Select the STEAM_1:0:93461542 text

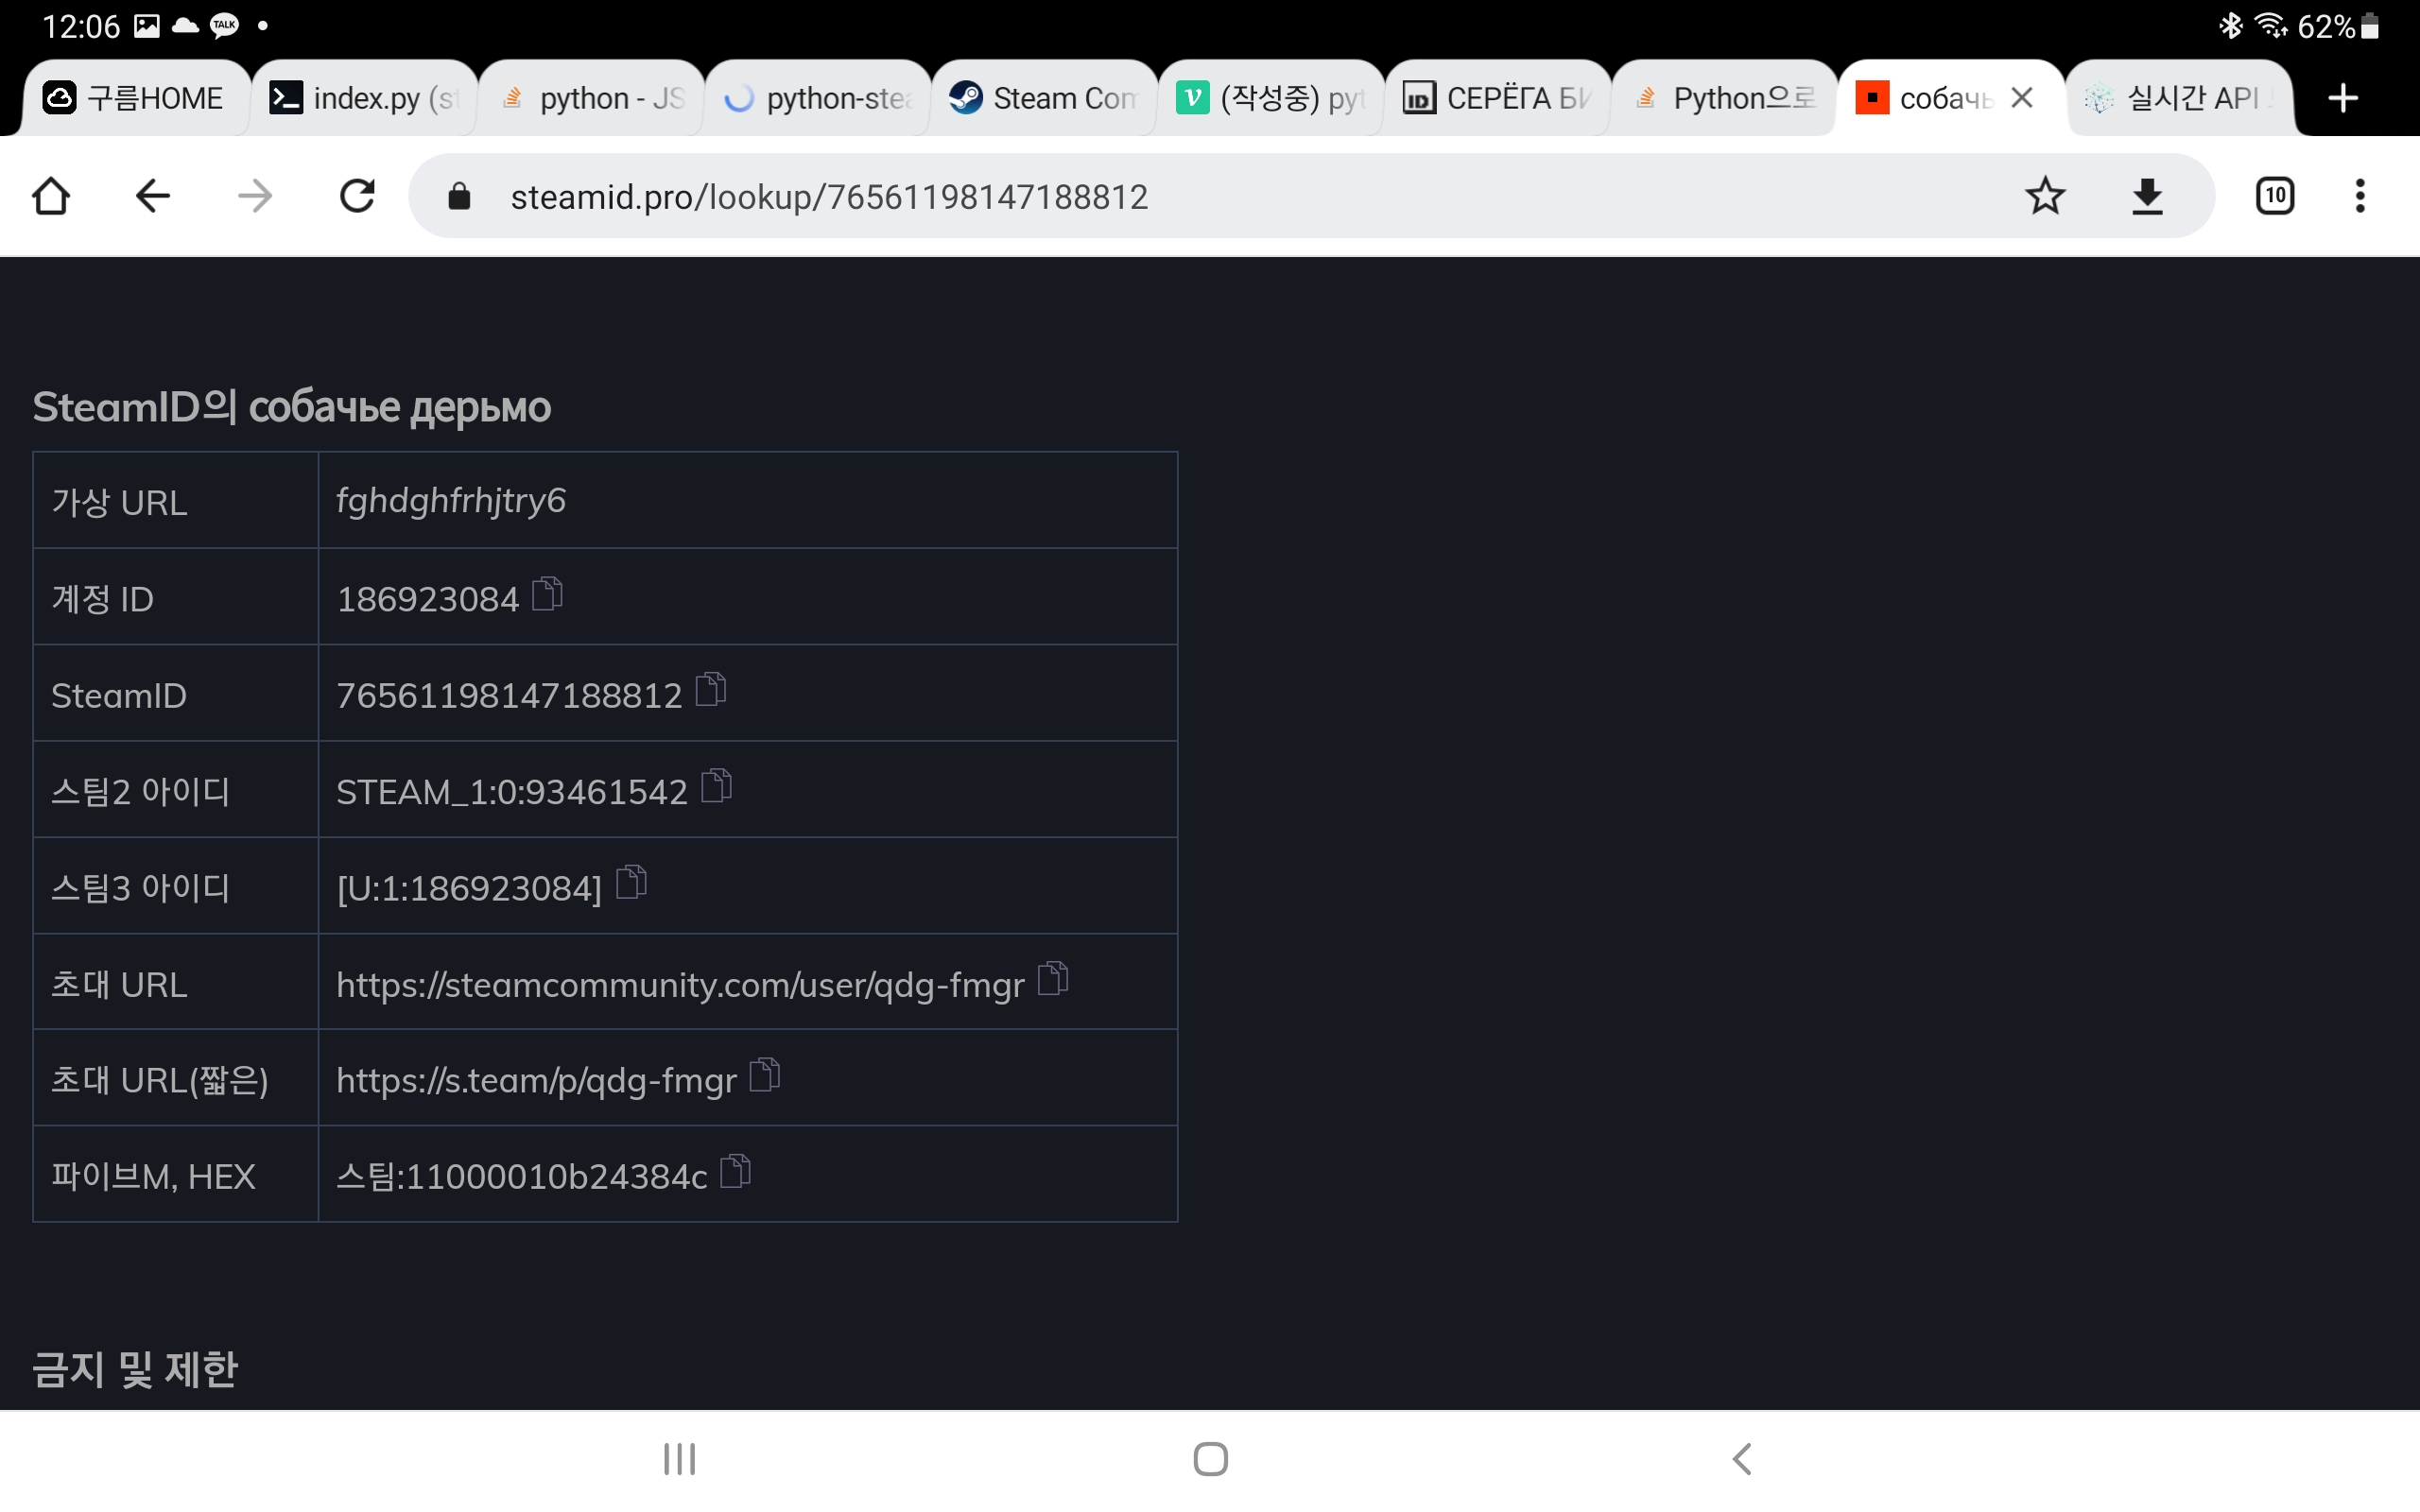[512, 791]
